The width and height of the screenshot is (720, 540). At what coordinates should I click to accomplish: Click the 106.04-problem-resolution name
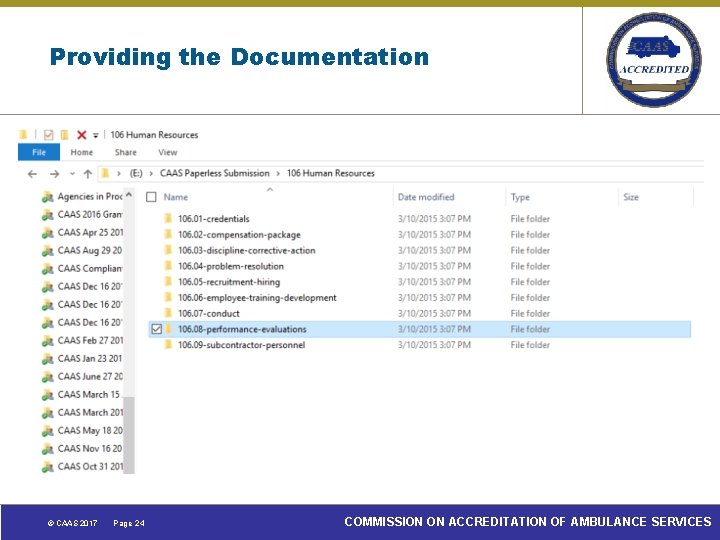tap(231, 266)
